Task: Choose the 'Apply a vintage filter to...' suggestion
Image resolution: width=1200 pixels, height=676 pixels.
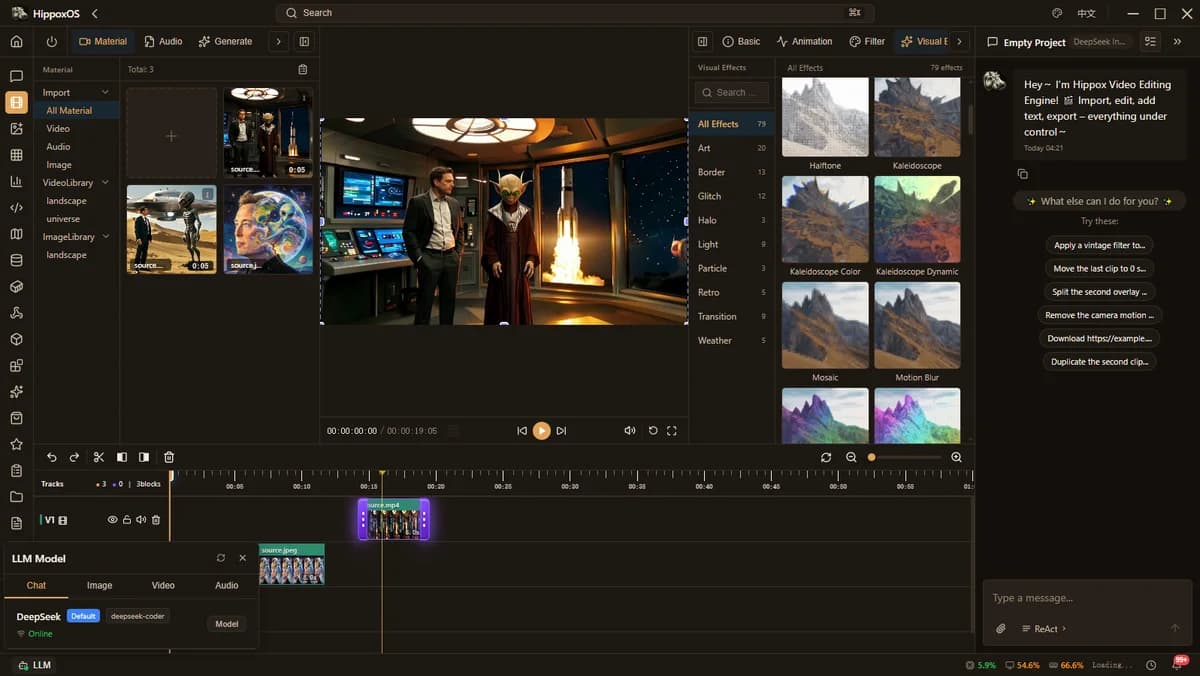Action: click(1099, 245)
